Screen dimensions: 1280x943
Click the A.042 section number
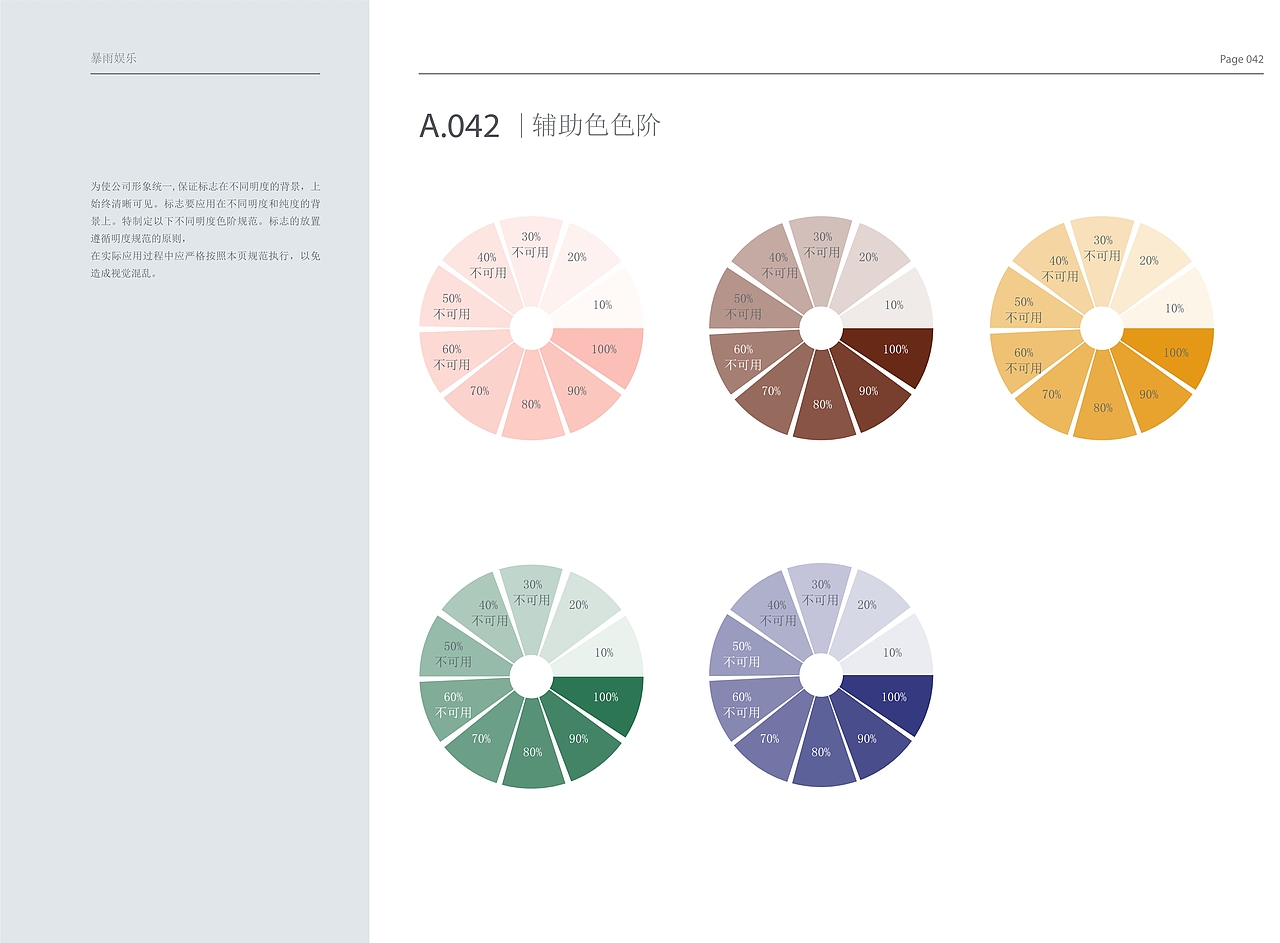459,126
